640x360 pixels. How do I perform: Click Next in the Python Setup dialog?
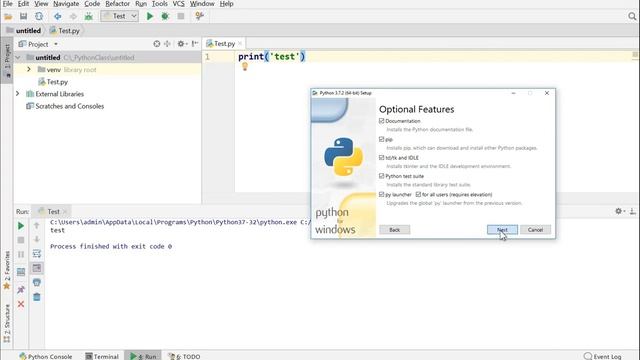(502, 230)
